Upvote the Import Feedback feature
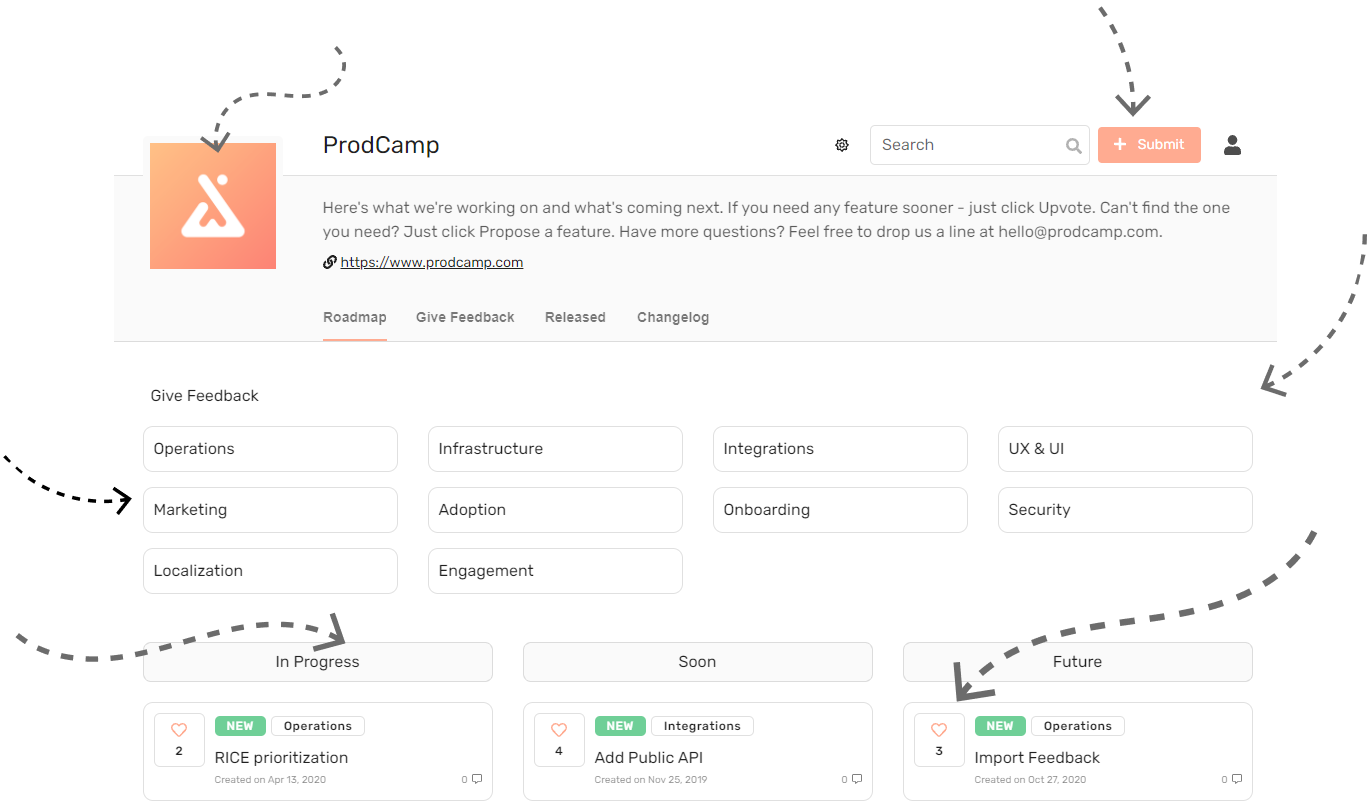The image size is (1372, 811). pos(939,740)
